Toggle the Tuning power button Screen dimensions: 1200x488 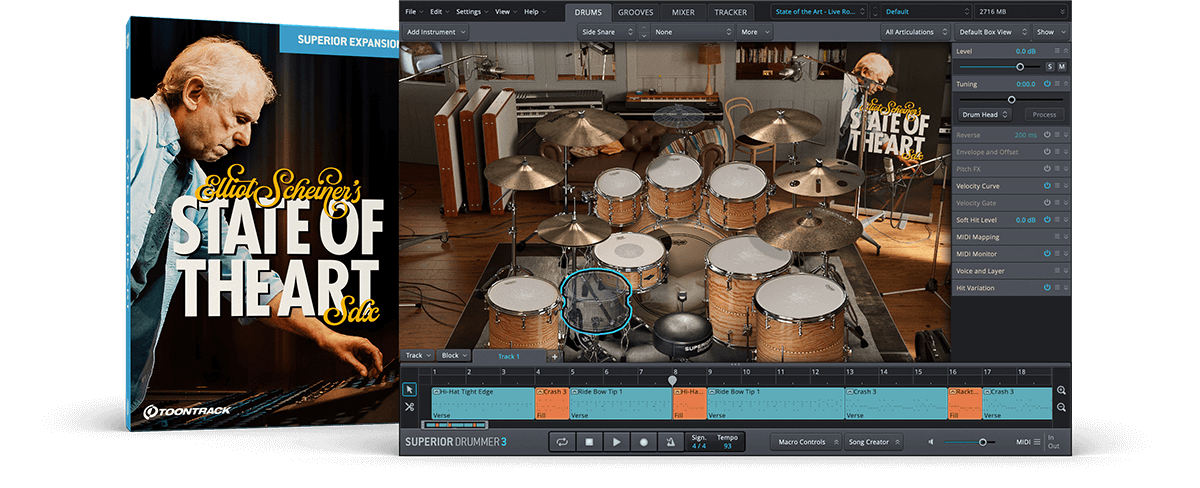pos(1047,84)
